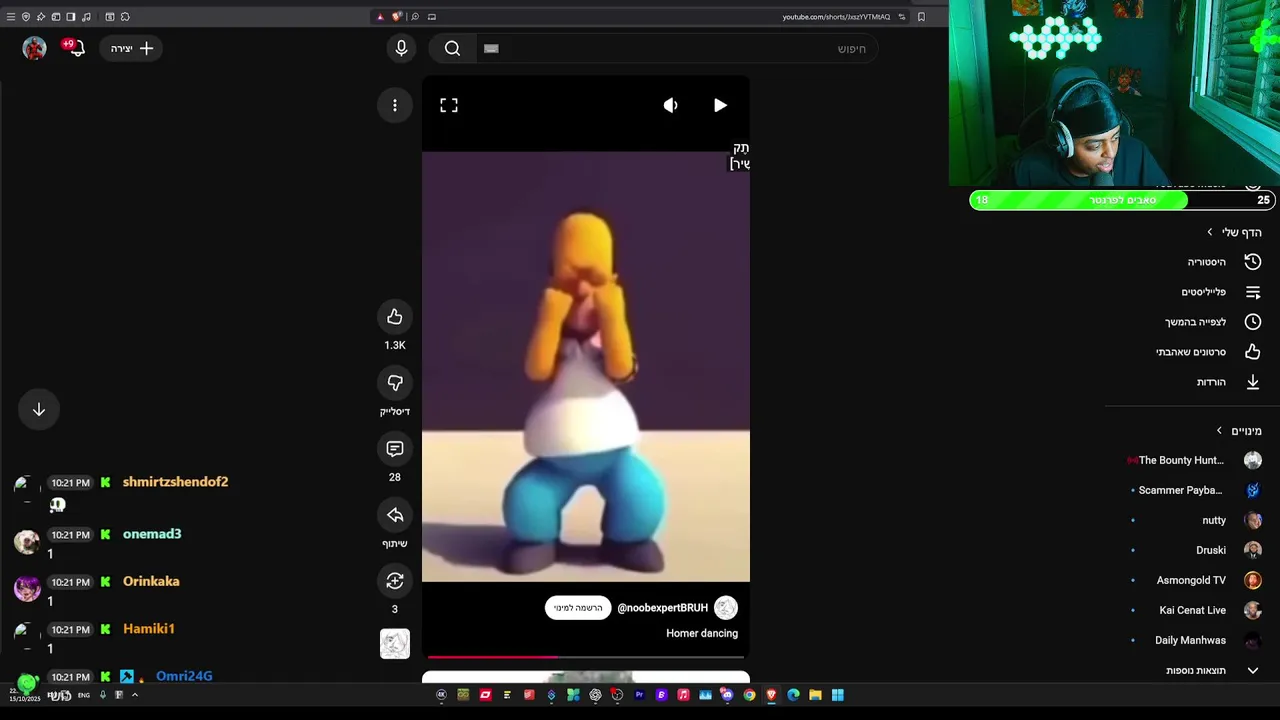Open noobexpertBRUH channel avatar

[726, 608]
